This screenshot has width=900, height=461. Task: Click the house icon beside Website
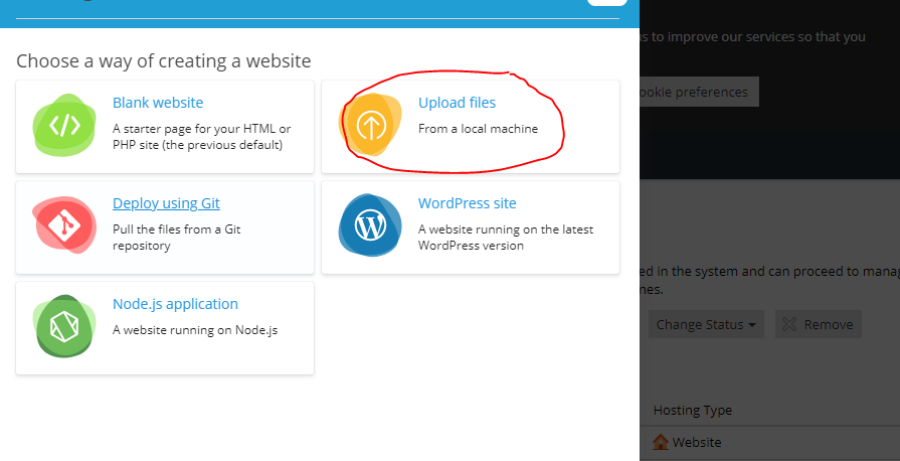660,442
